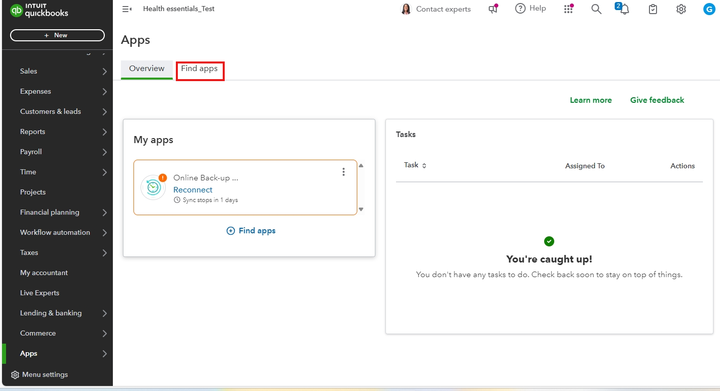Open the announcements megaphone icon
The width and height of the screenshot is (720, 391).
pyautogui.click(x=493, y=9)
